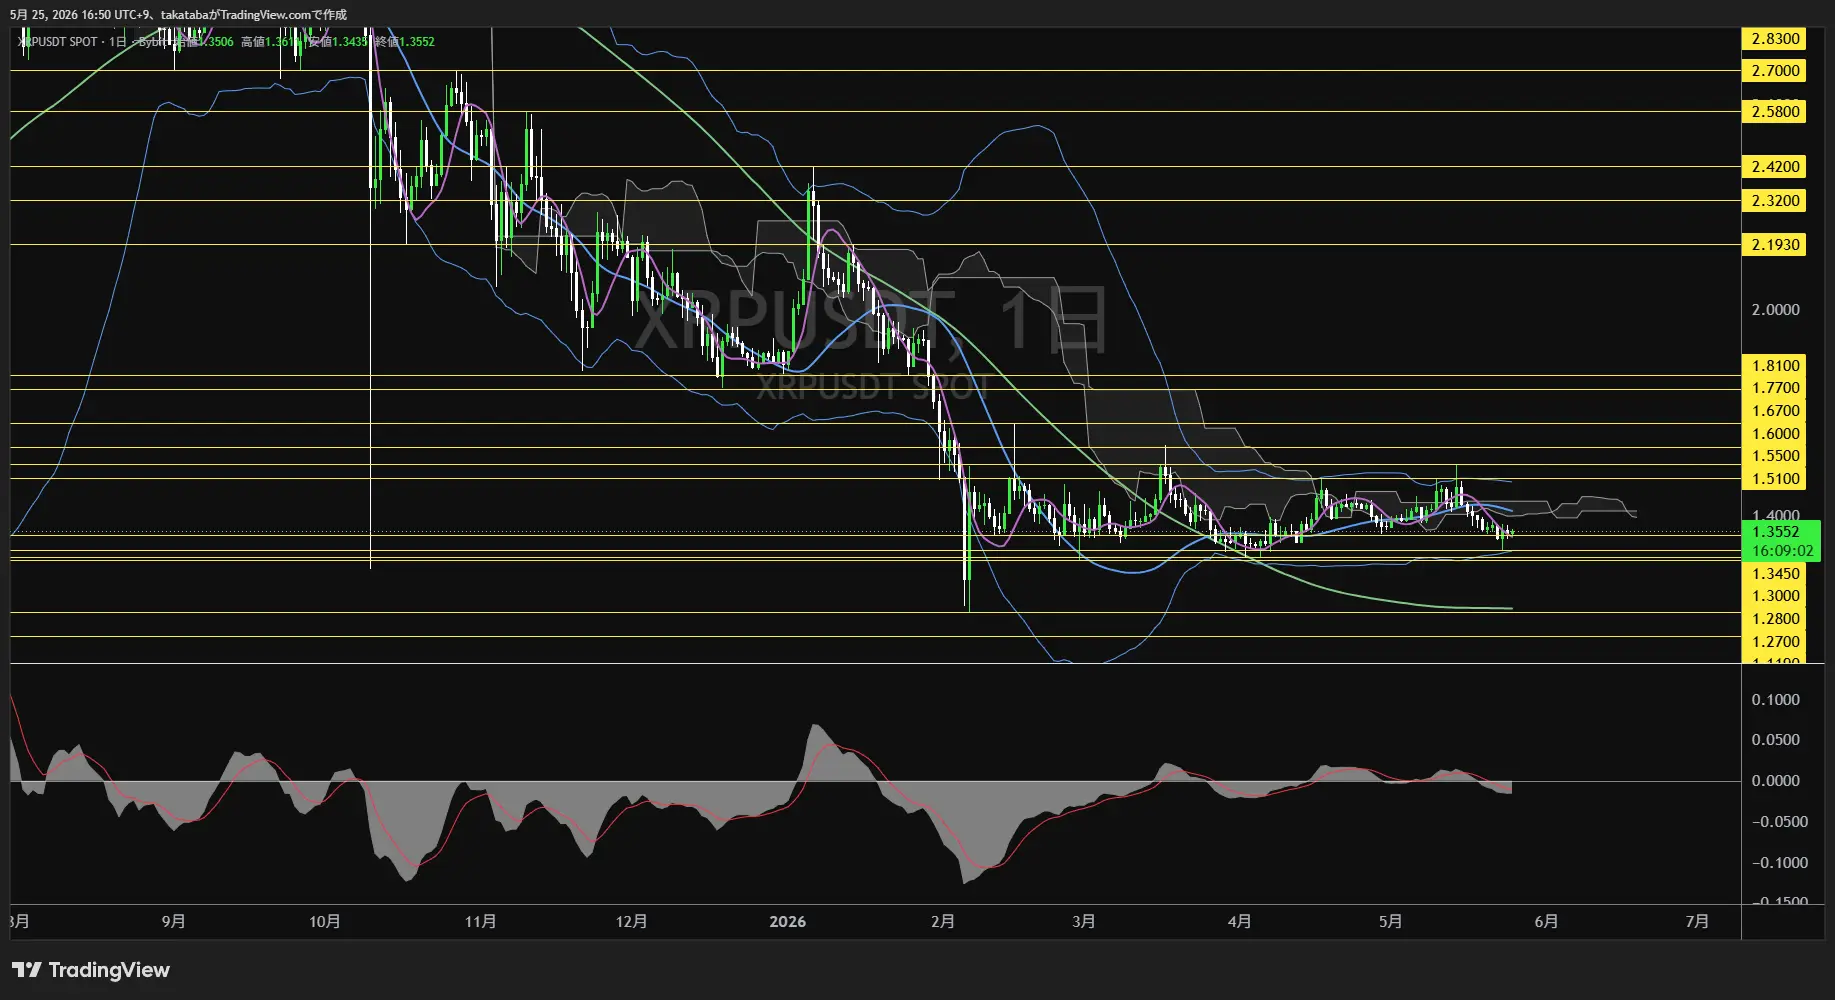Click the 1.2700 price level label
Screen dimensions: 1835x1000
pyautogui.click(x=1775, y=642)
